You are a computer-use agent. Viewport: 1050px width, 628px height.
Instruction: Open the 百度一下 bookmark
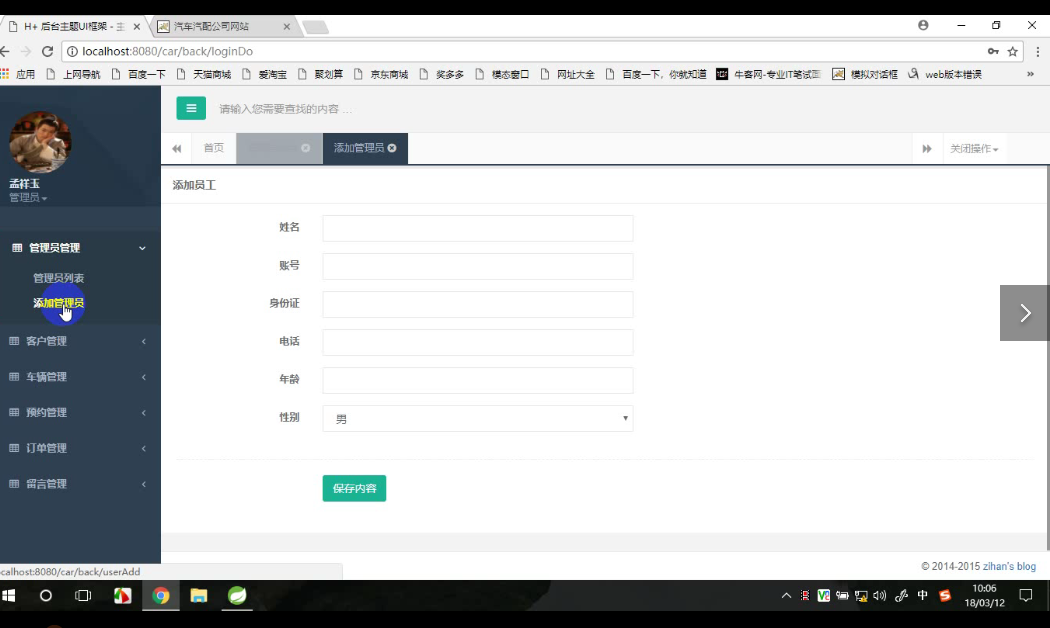pyautogui.click(x=139, y=74)
